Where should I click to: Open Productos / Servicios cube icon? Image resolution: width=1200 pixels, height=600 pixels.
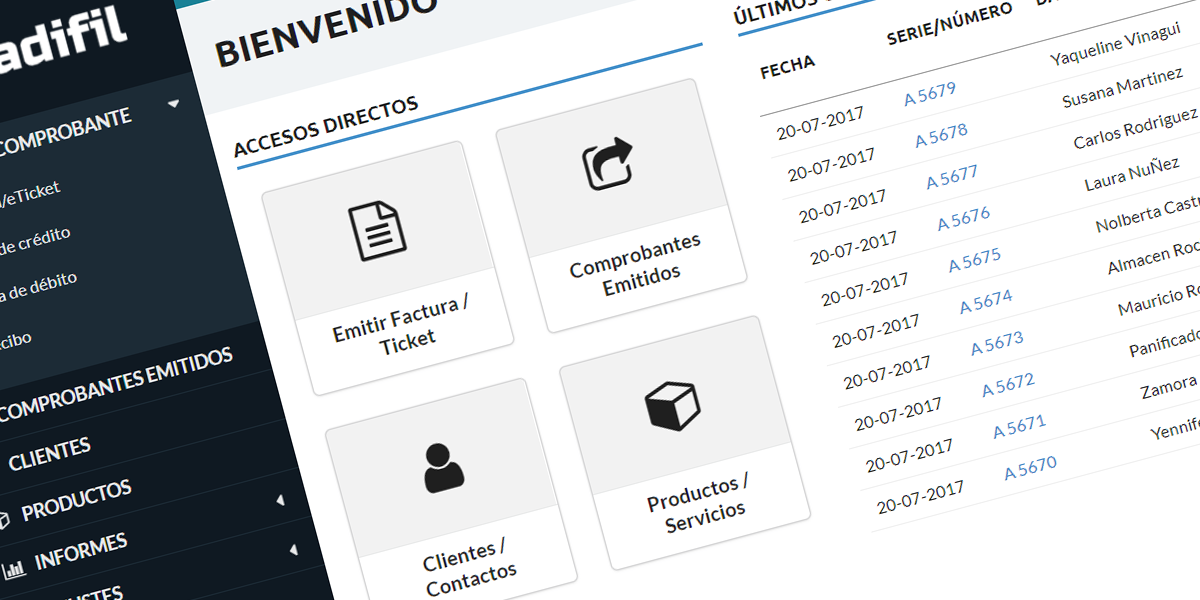point(671,406)
